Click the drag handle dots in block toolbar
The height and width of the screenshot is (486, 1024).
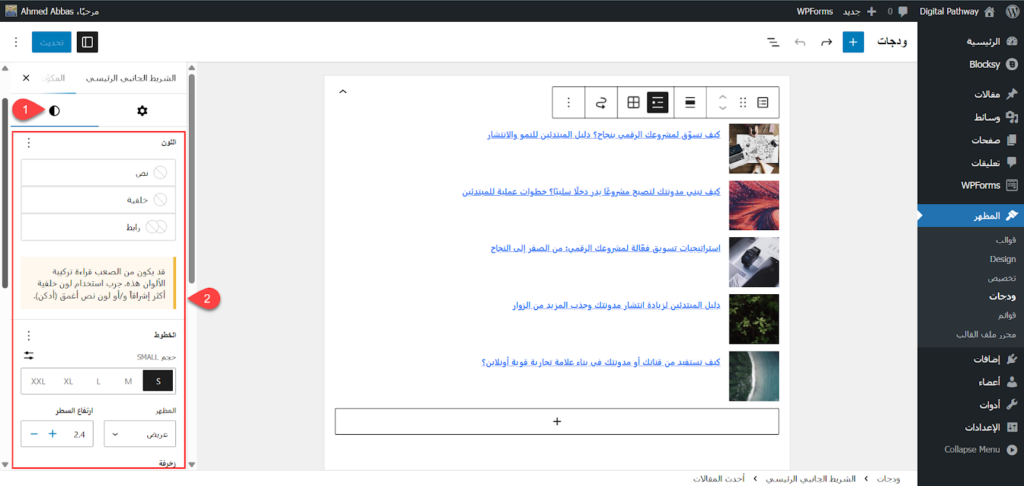pos(742,102)
